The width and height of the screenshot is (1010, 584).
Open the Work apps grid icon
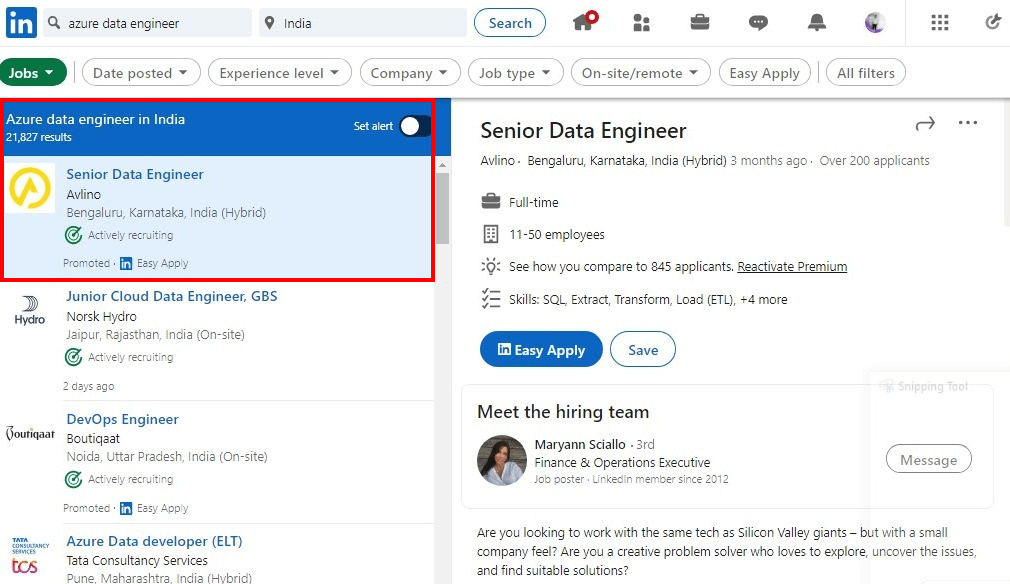(x=940, y=23)
